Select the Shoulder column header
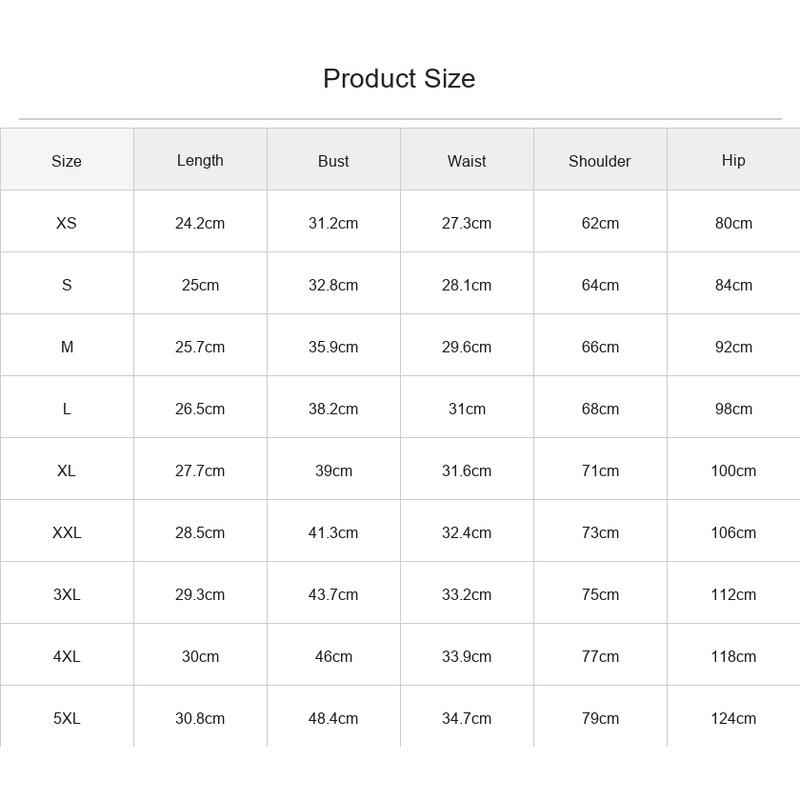 point(599,161)
